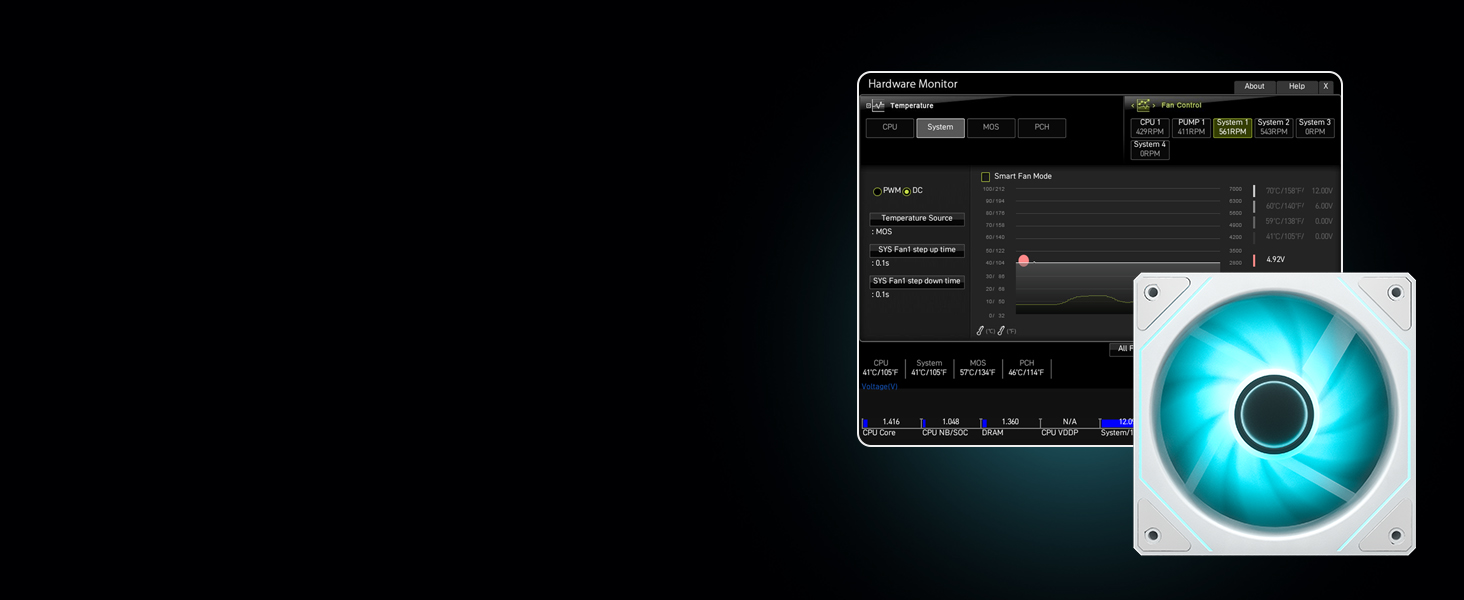Open SYS Fan1 step down time setting
1464x600 pixels.
click(917, 282)
